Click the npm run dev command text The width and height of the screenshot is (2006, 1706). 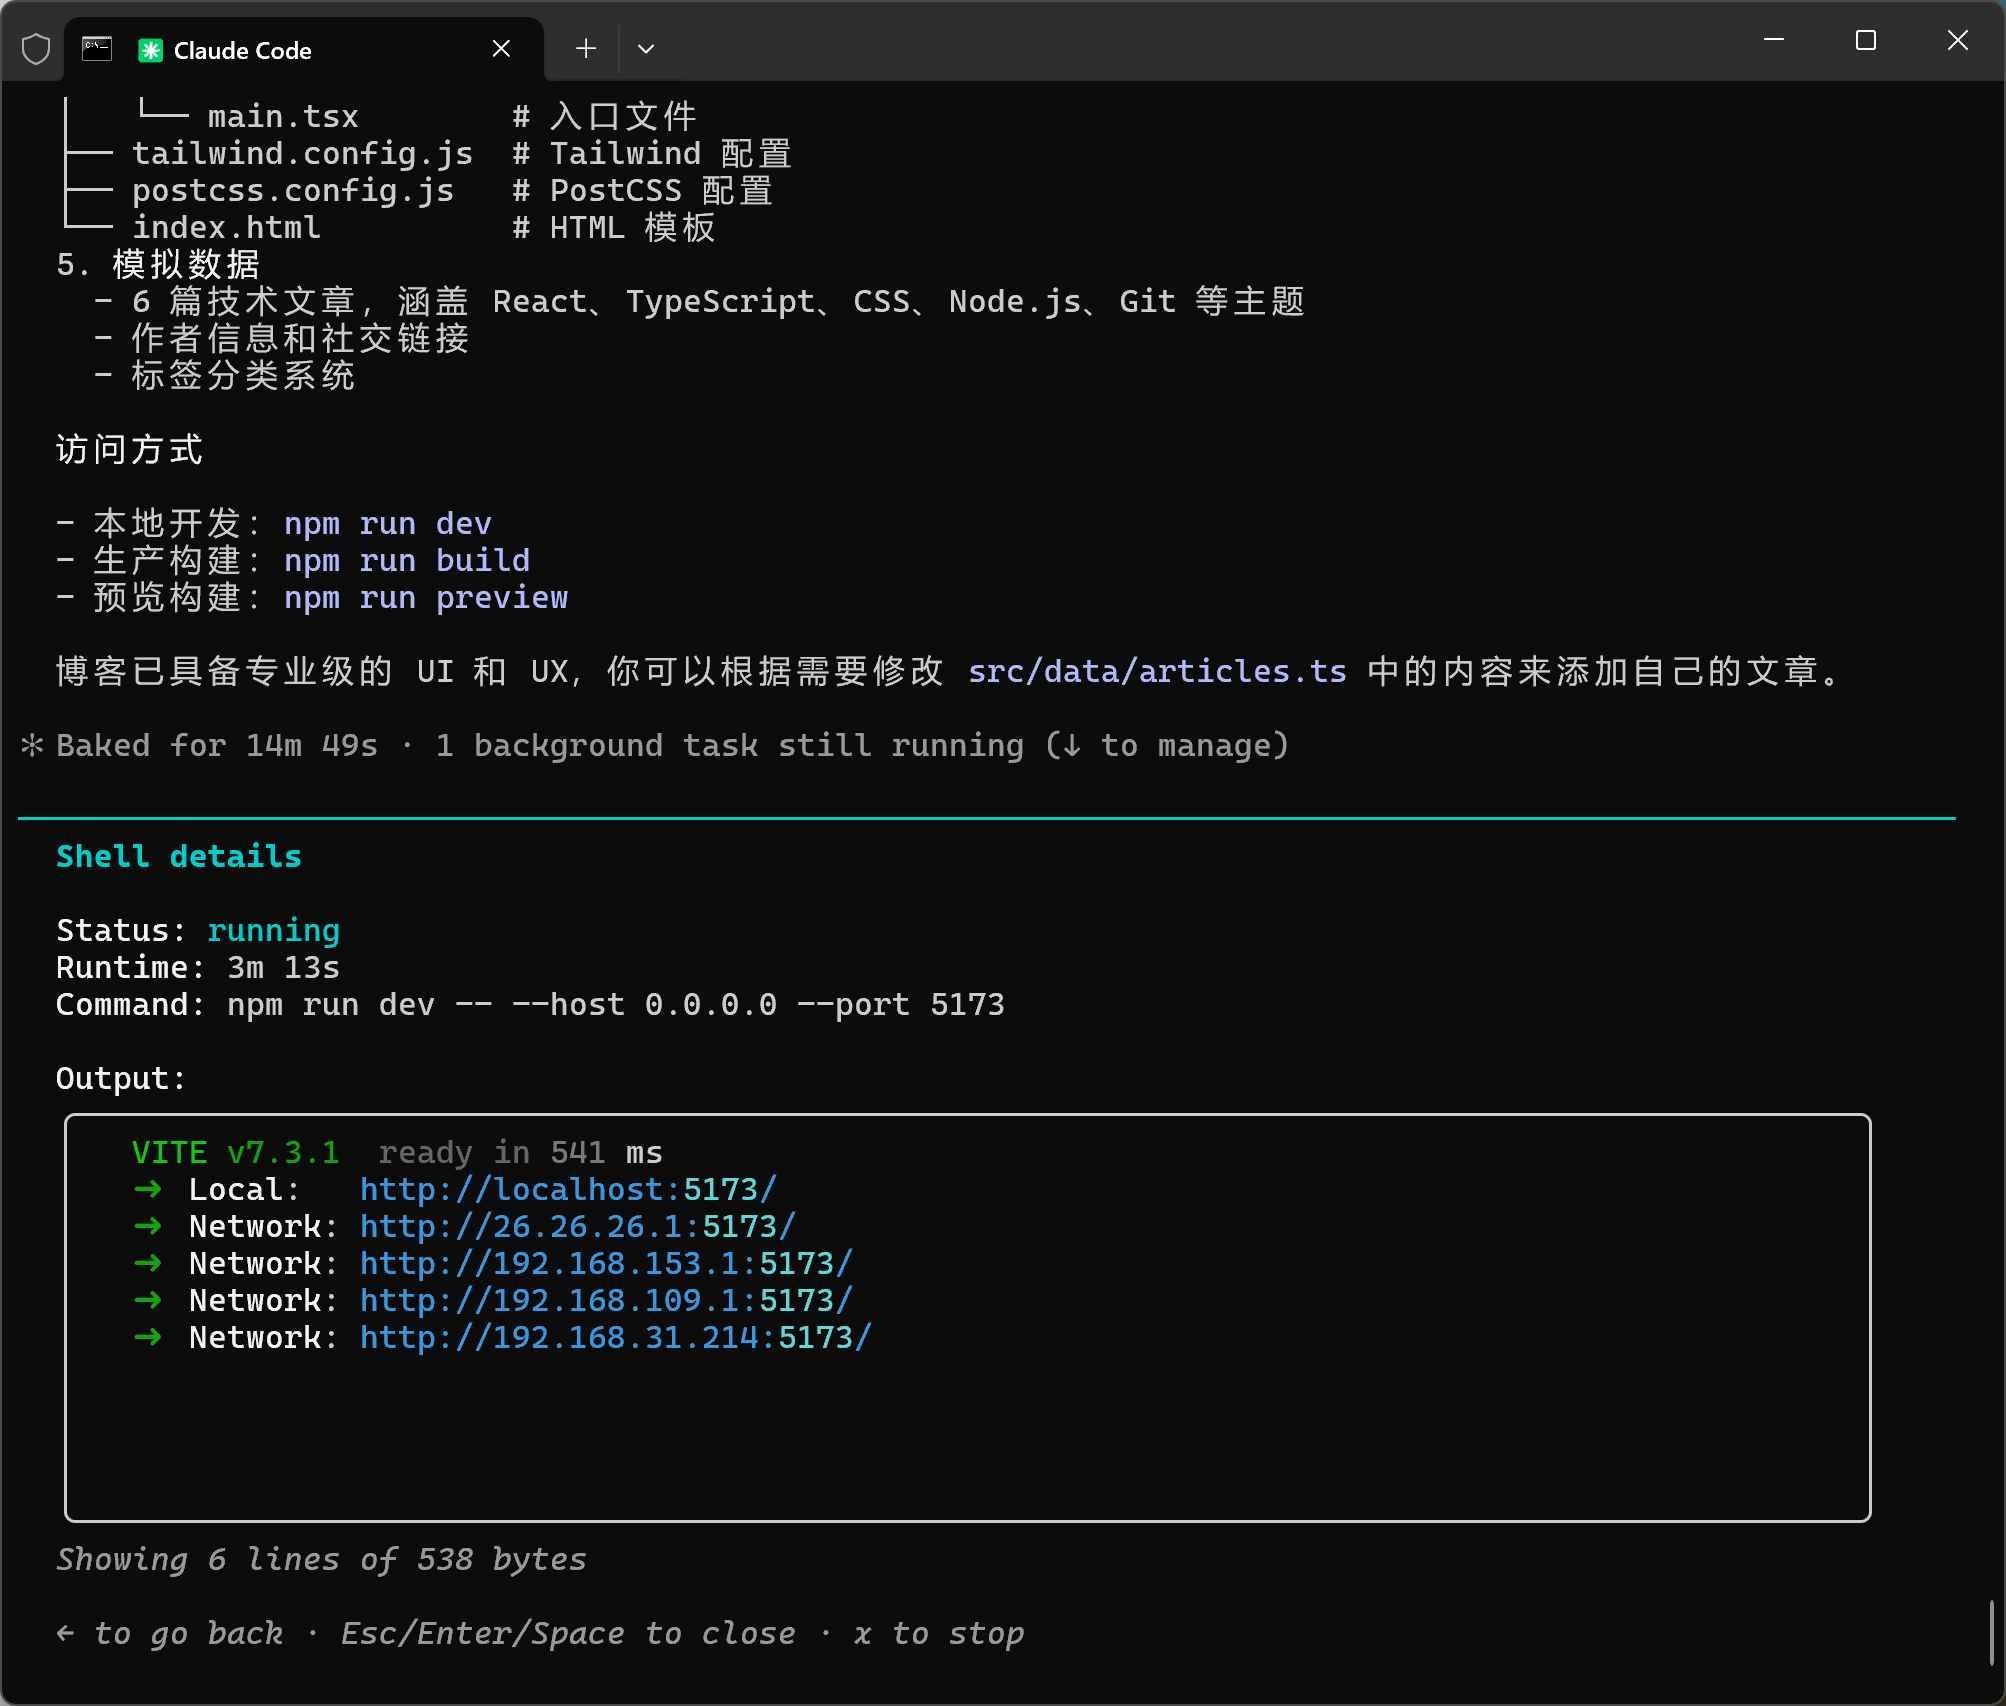[x=387, y=524]
